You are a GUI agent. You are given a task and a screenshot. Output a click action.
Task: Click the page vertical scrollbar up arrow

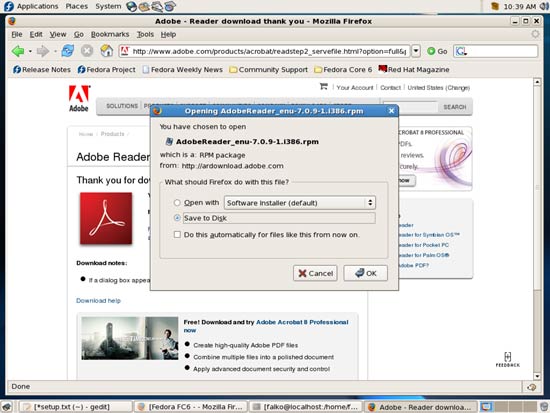point(537,82)
